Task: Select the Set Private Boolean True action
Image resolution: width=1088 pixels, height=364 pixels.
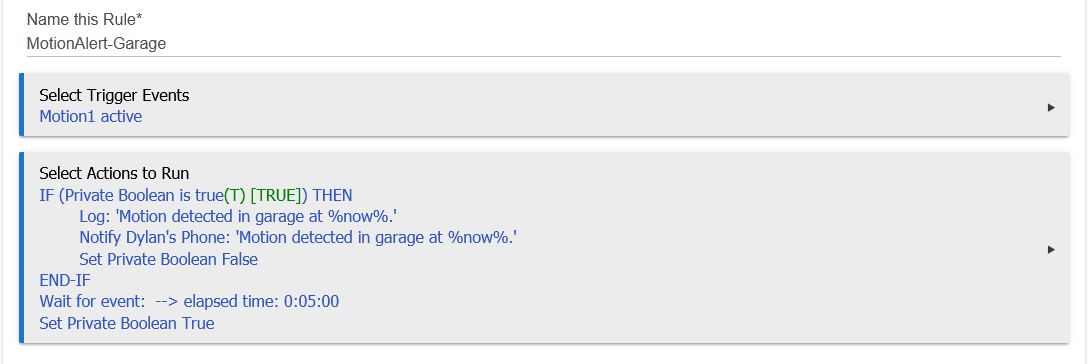Action: 127,324
